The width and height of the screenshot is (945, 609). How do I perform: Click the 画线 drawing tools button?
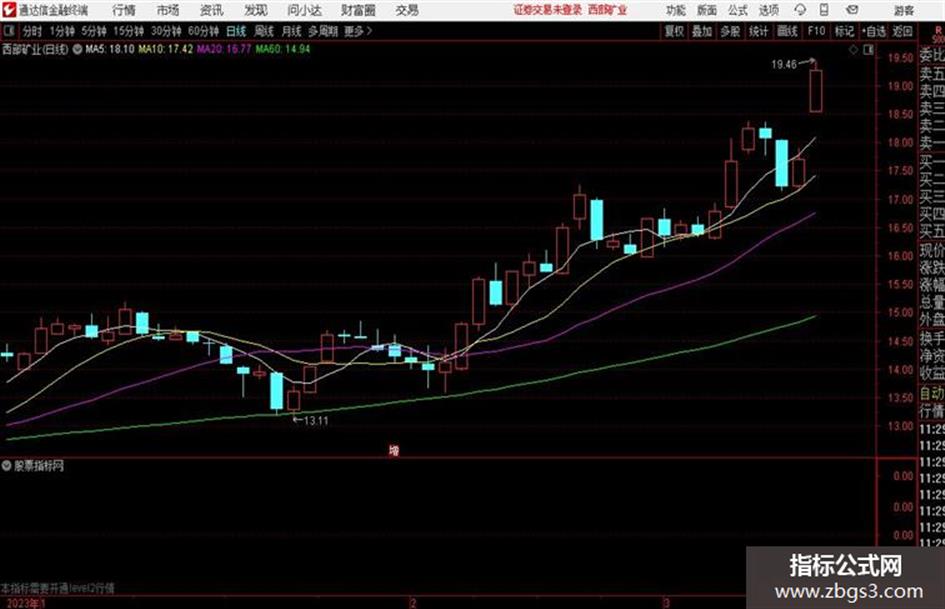[x=787, y=31]
